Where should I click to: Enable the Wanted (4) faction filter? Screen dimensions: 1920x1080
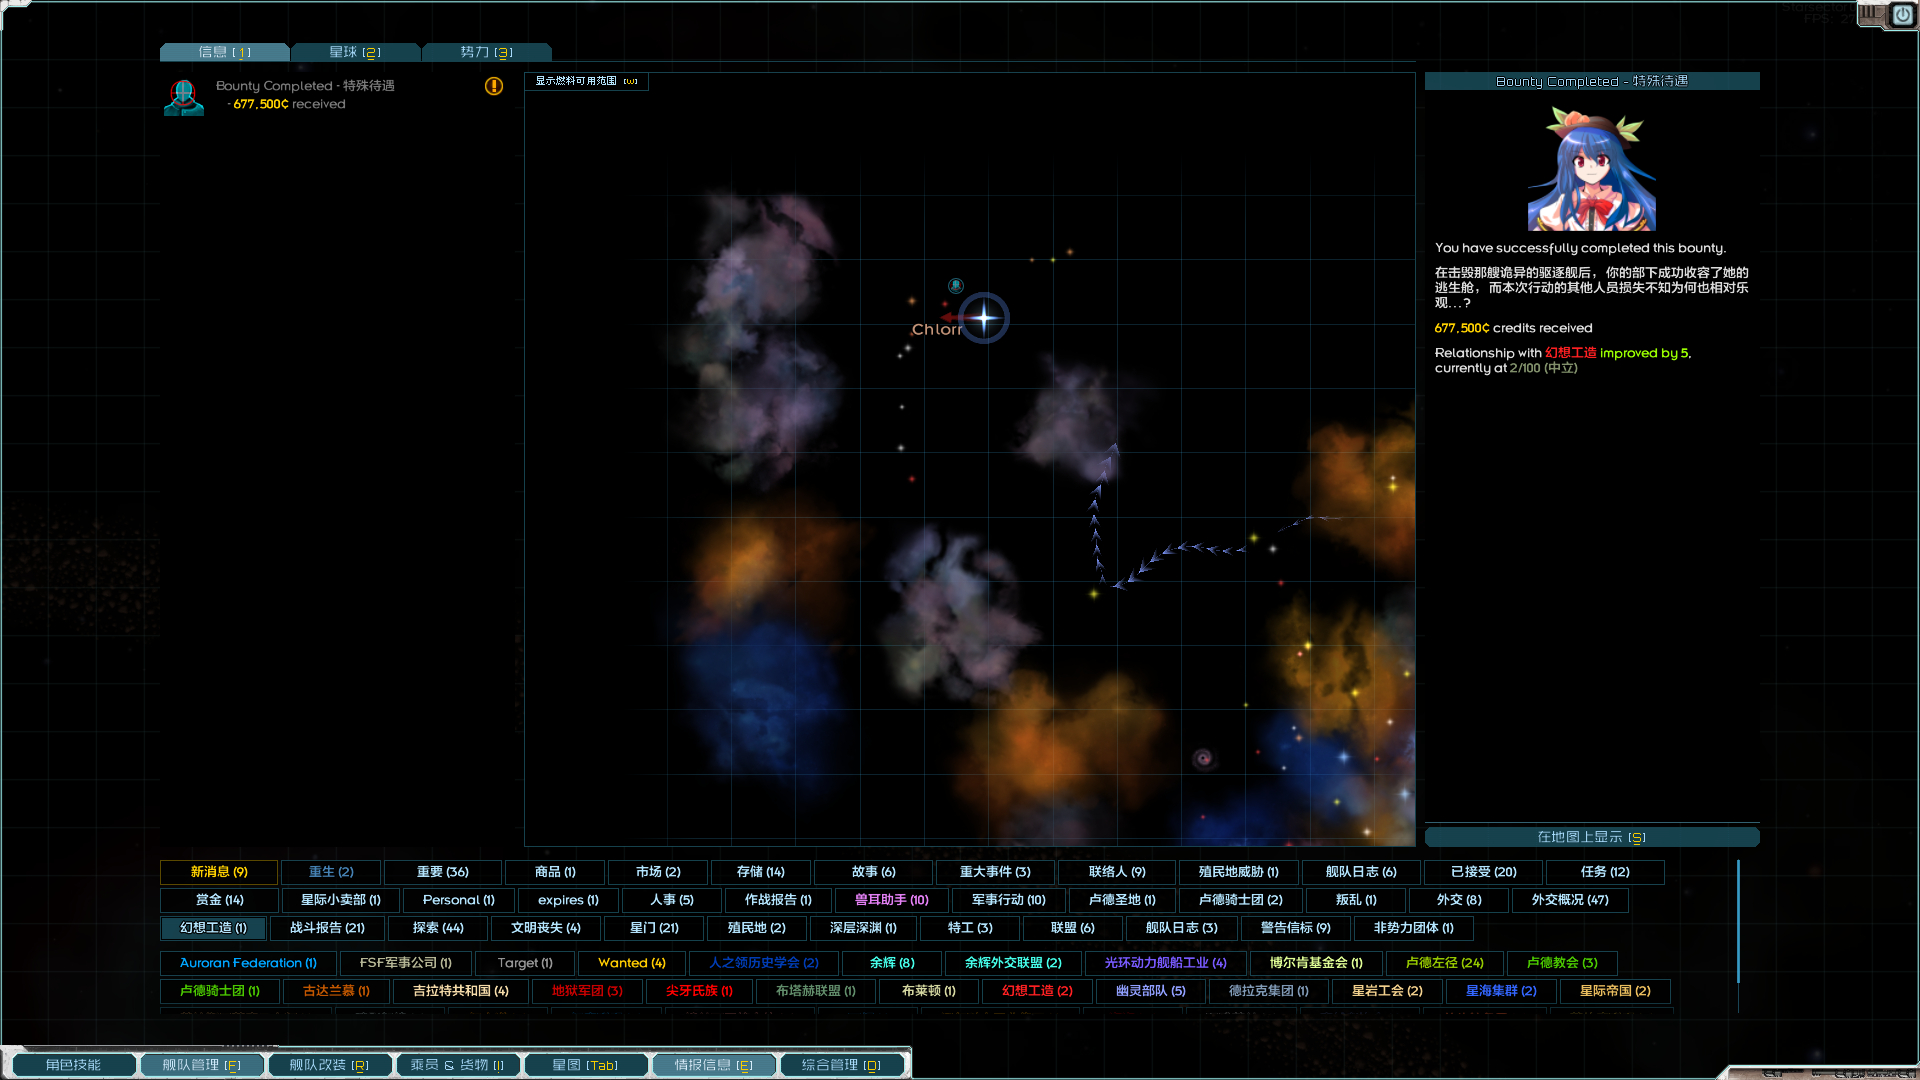(631, 963)
